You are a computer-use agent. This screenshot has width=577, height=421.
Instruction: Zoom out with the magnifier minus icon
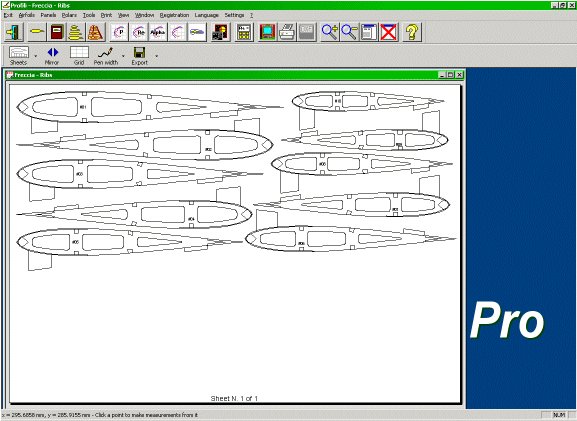tap(349, 32)
